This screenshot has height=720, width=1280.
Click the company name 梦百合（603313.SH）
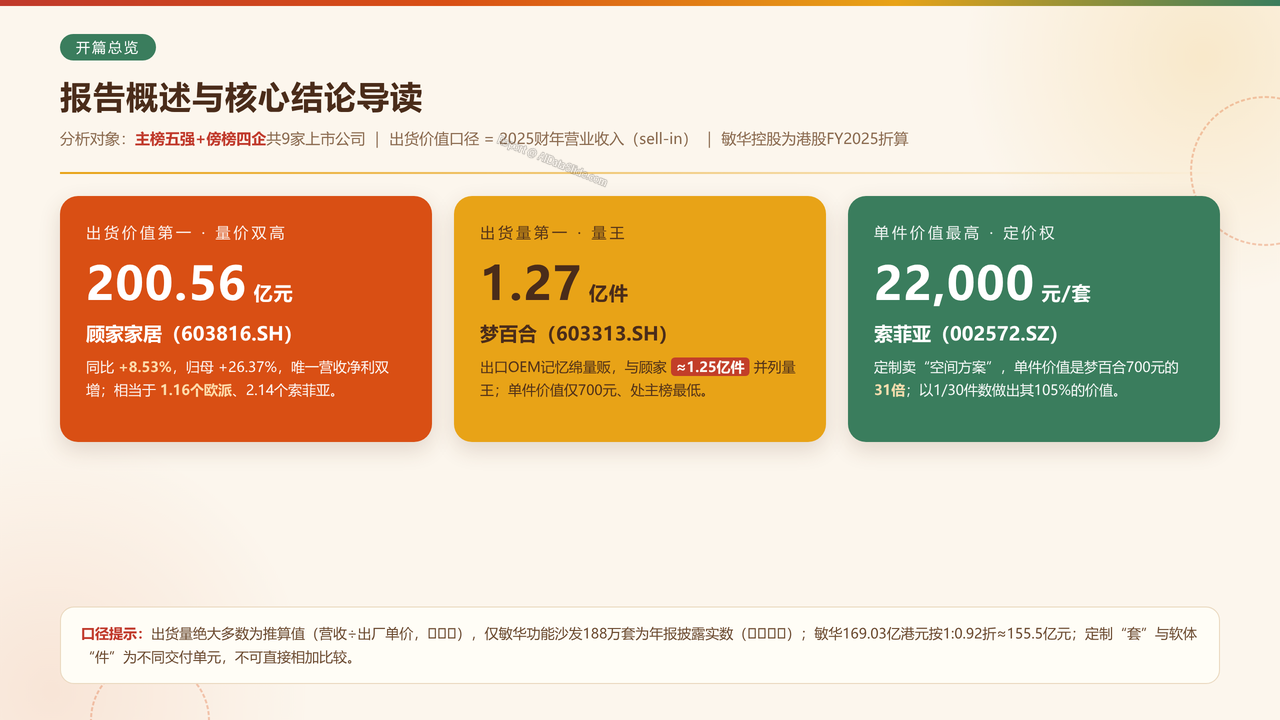tap(573, 334)
